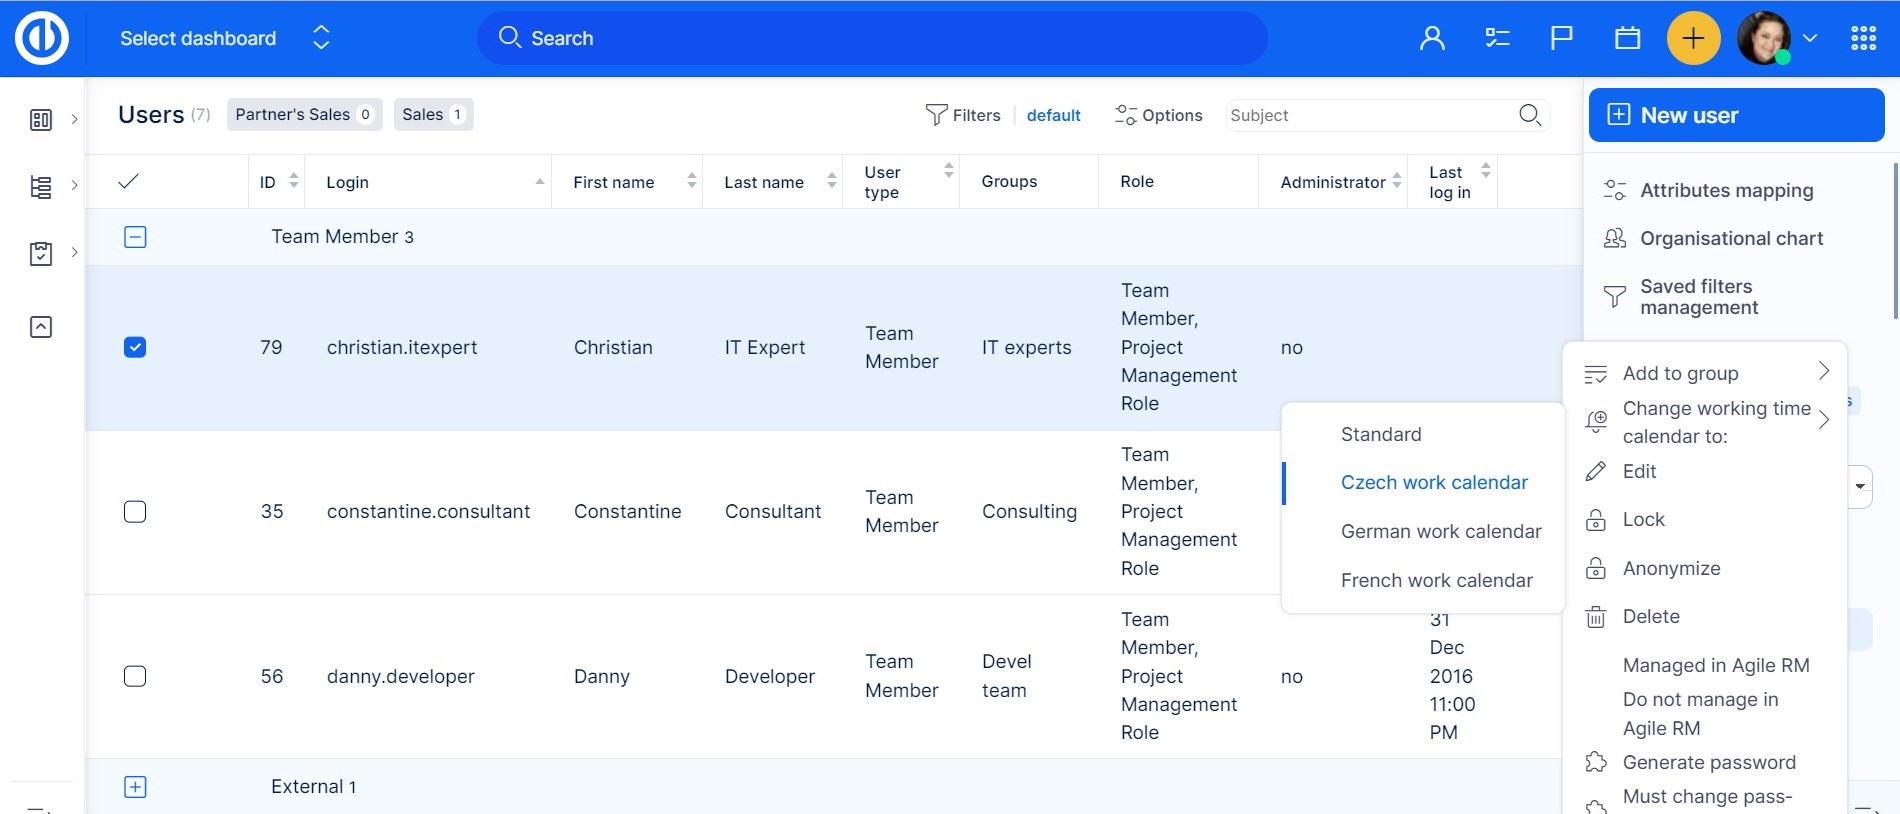Click the yellow plus quick-add button
The width and height of the screenshot is (1900, 814).
pos(1693,39)
